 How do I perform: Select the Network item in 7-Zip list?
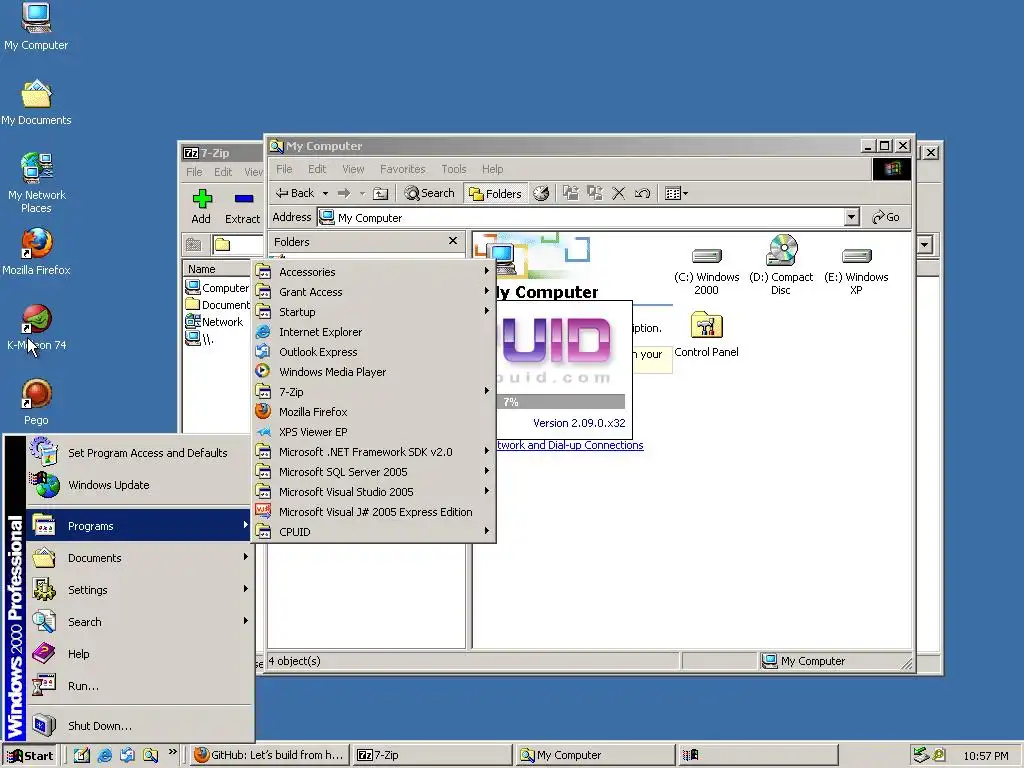click(215, 322)
